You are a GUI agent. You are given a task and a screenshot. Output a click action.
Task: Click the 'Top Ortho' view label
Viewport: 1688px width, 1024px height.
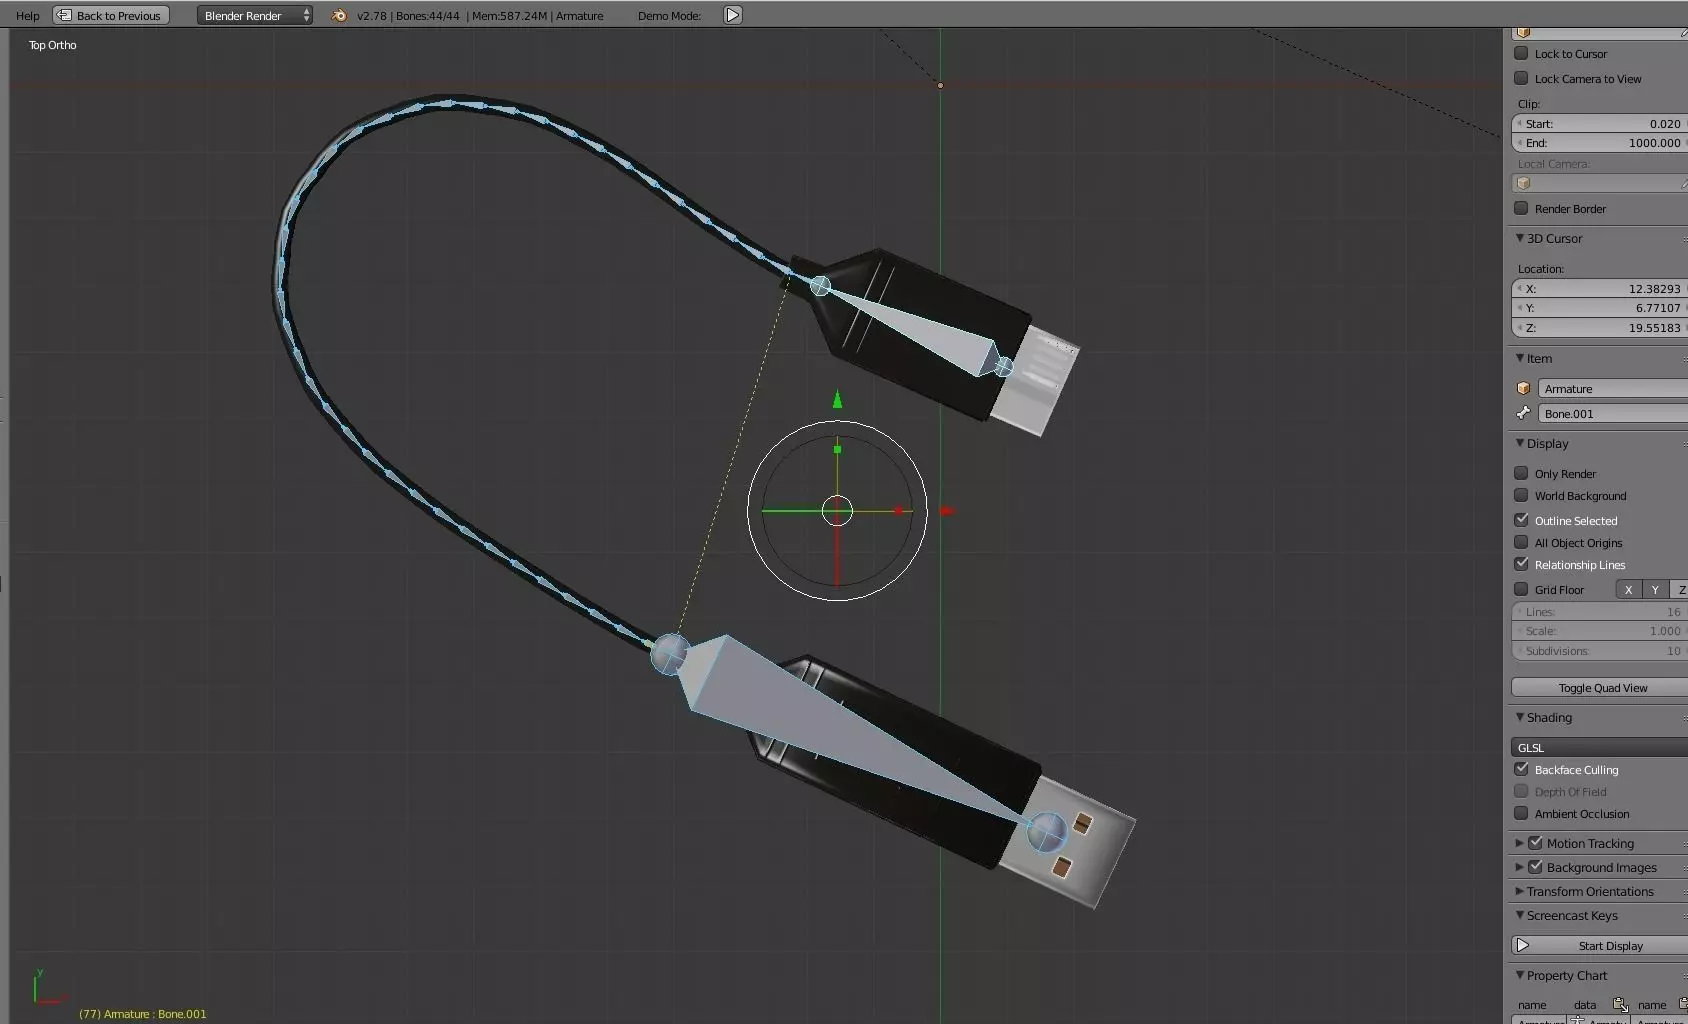click(x=52, y=45)
